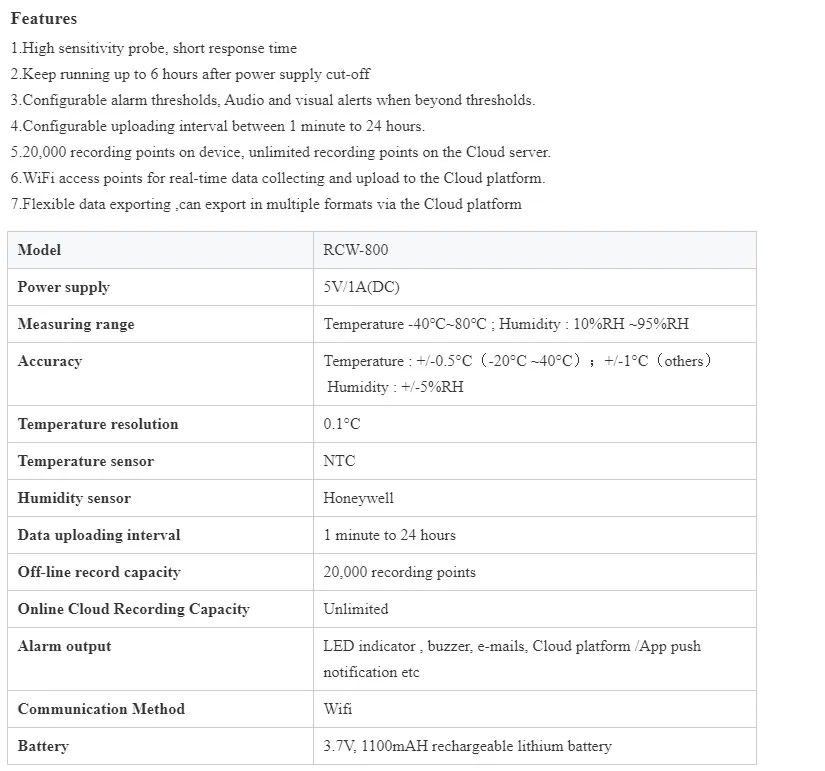Select the Data uploading interval label
Viewport: 825px width, 771px height.
tap(98, 535)
